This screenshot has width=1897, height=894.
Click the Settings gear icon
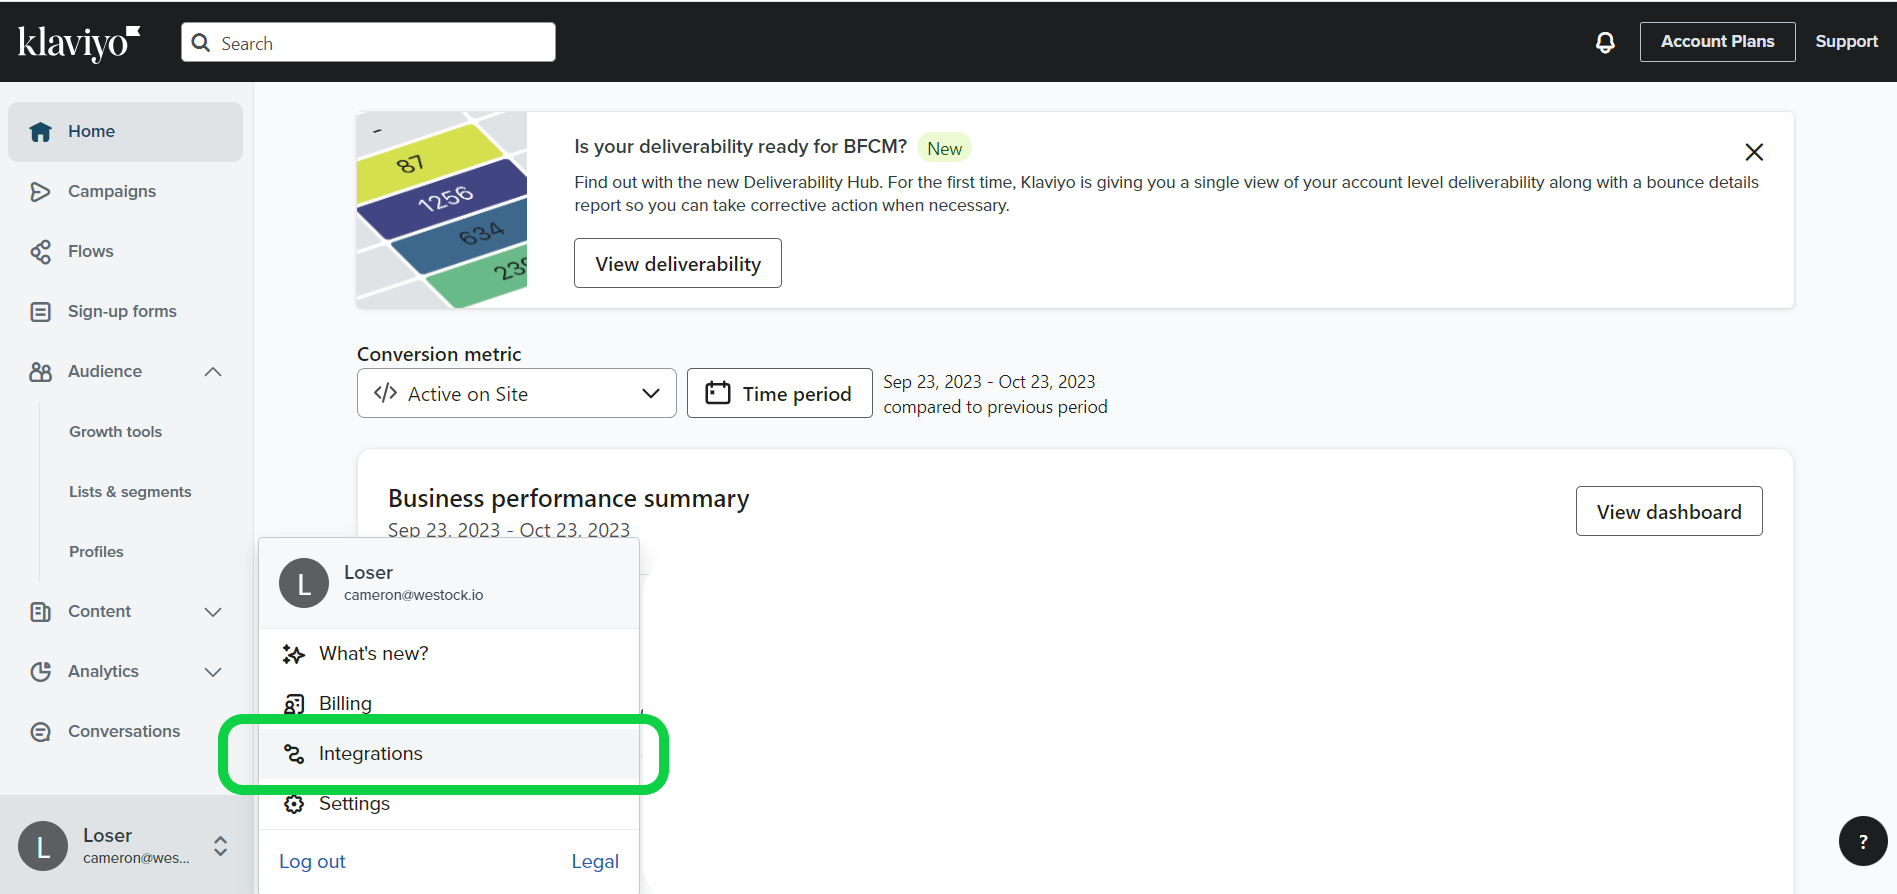click(293, 804)
